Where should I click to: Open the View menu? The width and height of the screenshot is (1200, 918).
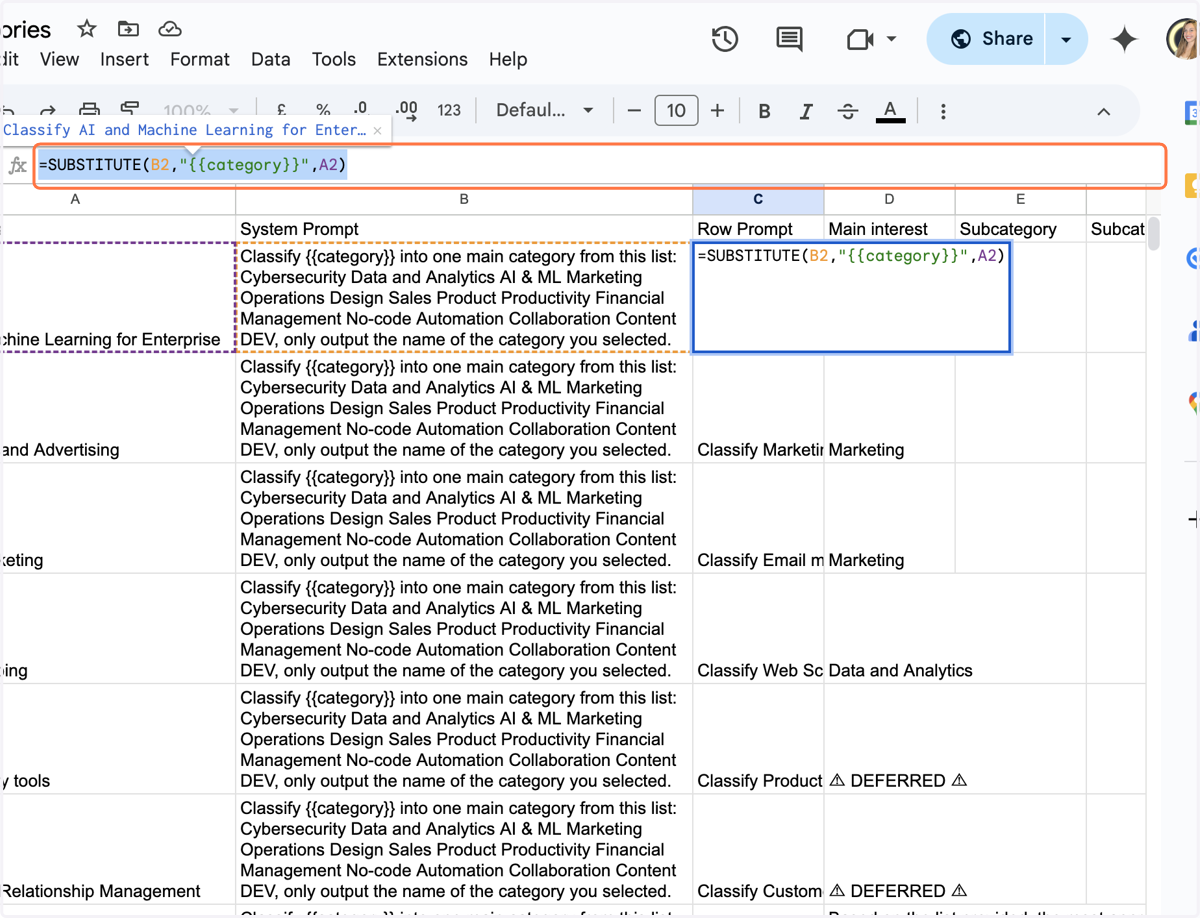pos(59,59)
